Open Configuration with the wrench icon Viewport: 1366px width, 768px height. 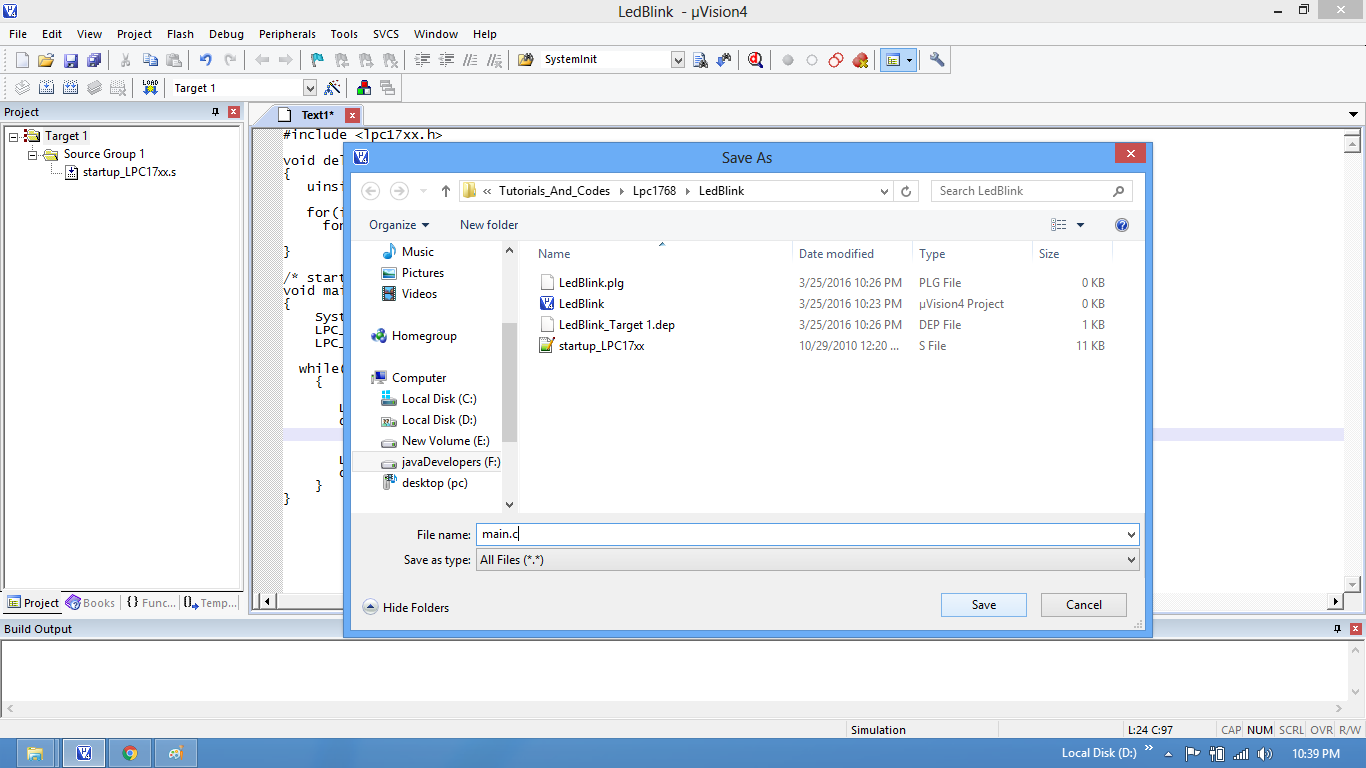point(937,60)
